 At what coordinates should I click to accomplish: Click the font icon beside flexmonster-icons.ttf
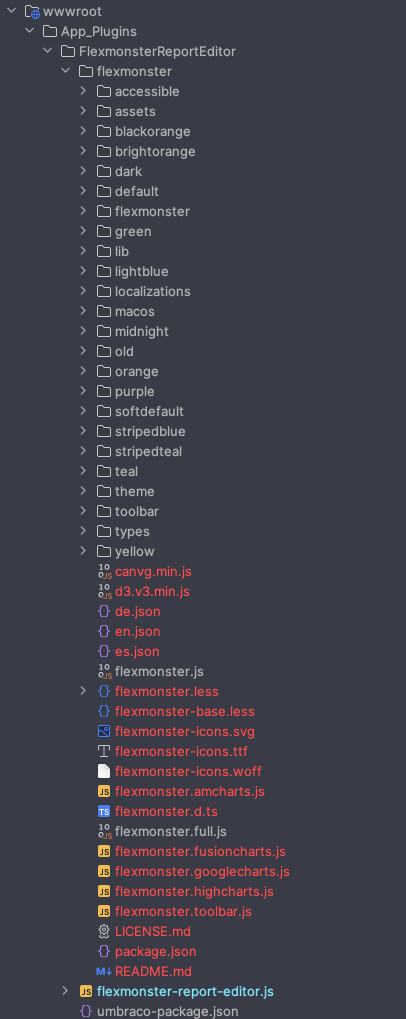click(104, 751)
